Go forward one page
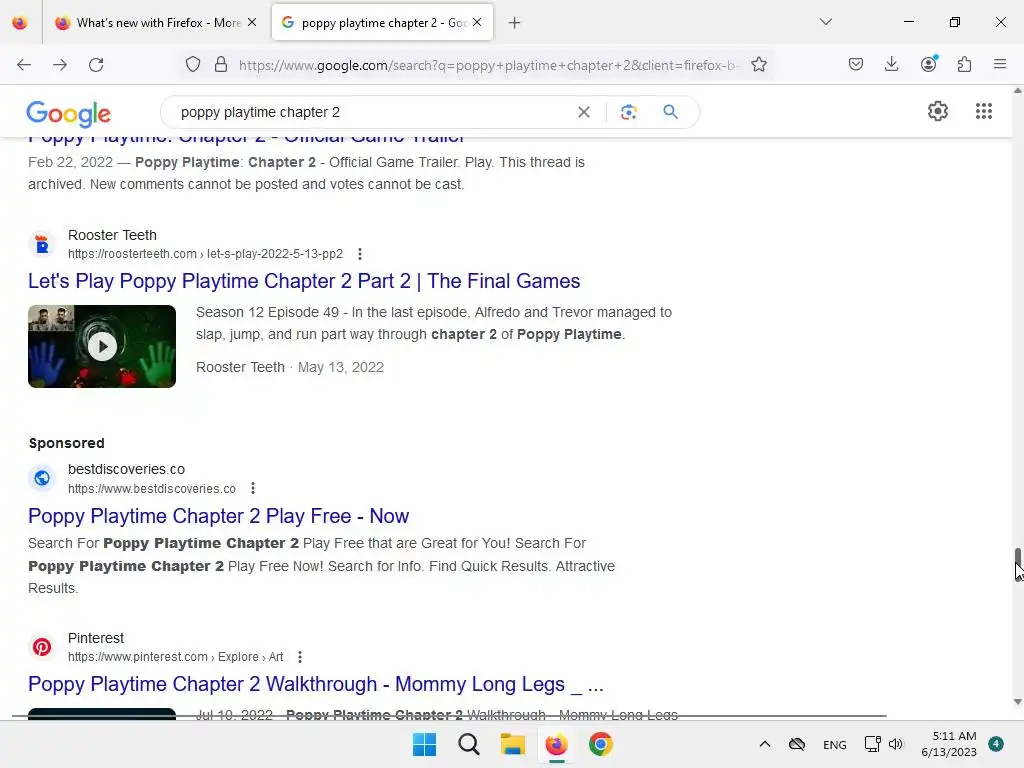Image resolution: width=1024 pixels, height=768 pixels. tap(60, 65)
